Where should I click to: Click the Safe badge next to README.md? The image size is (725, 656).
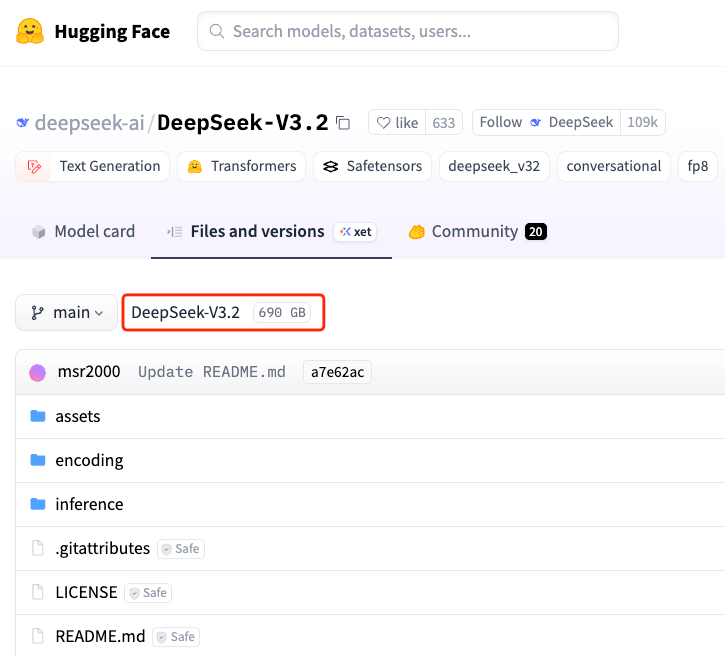tap(176, 637)
